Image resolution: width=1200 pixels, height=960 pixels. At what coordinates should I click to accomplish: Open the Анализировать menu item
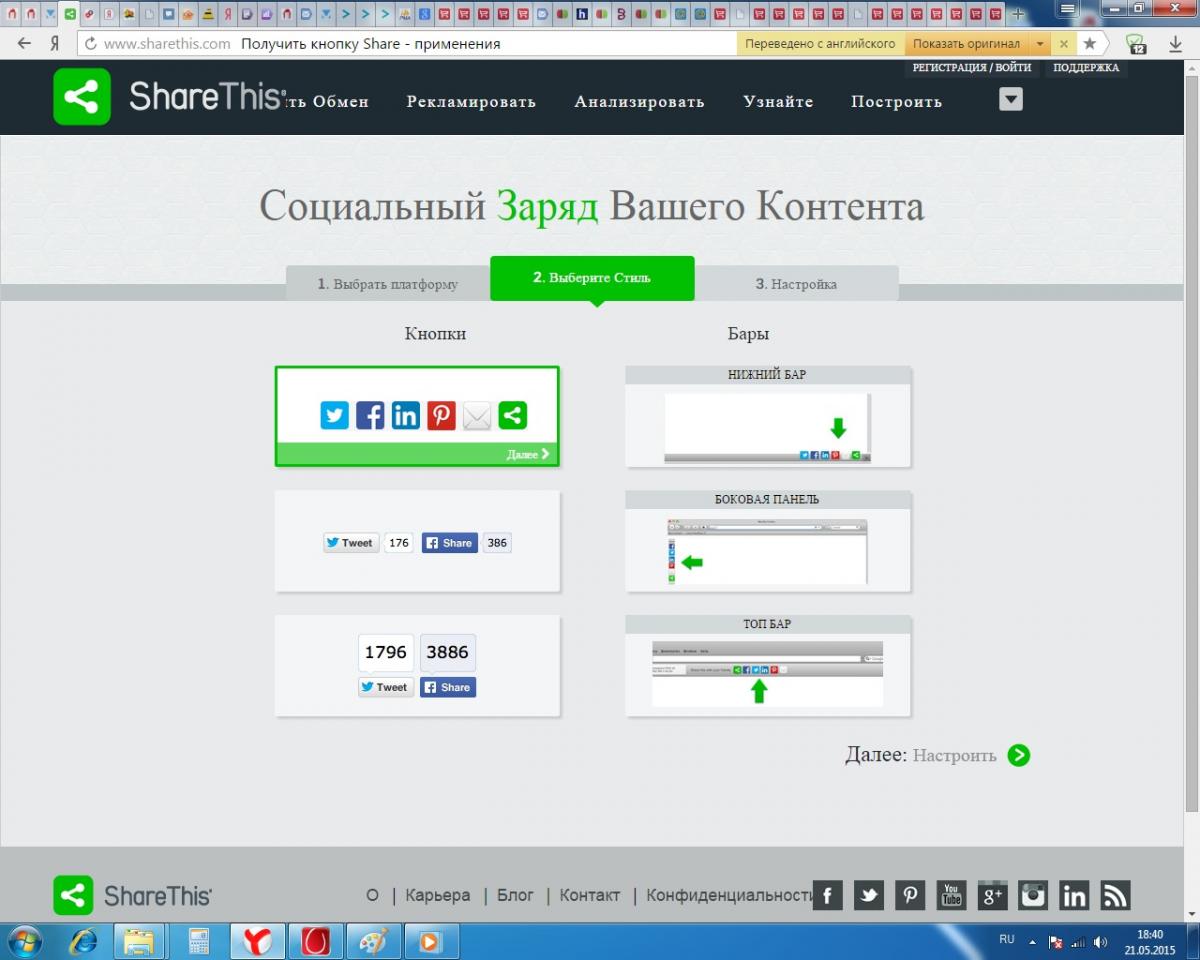point(639,102)
